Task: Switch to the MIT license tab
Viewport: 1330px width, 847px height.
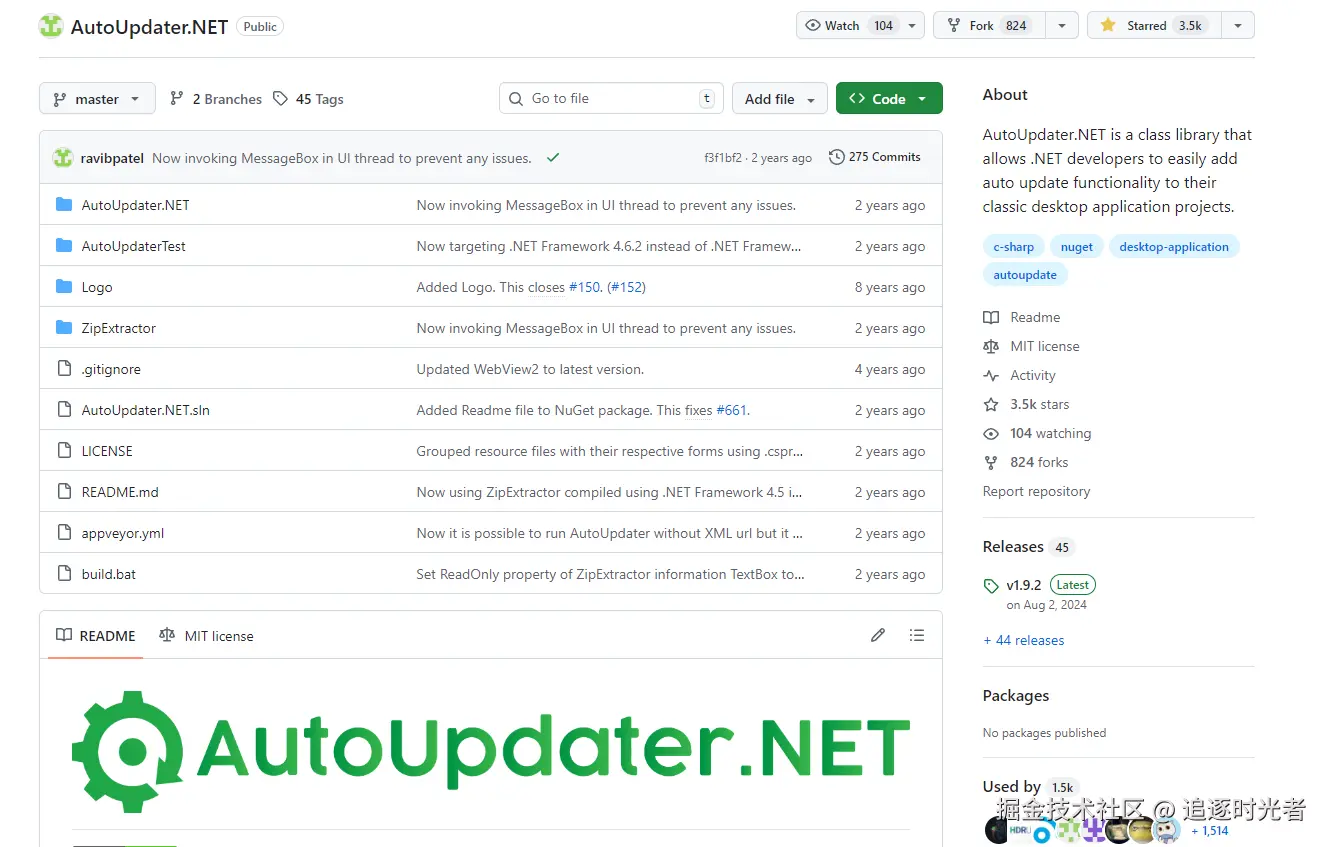Action: (x=207, y=635)
